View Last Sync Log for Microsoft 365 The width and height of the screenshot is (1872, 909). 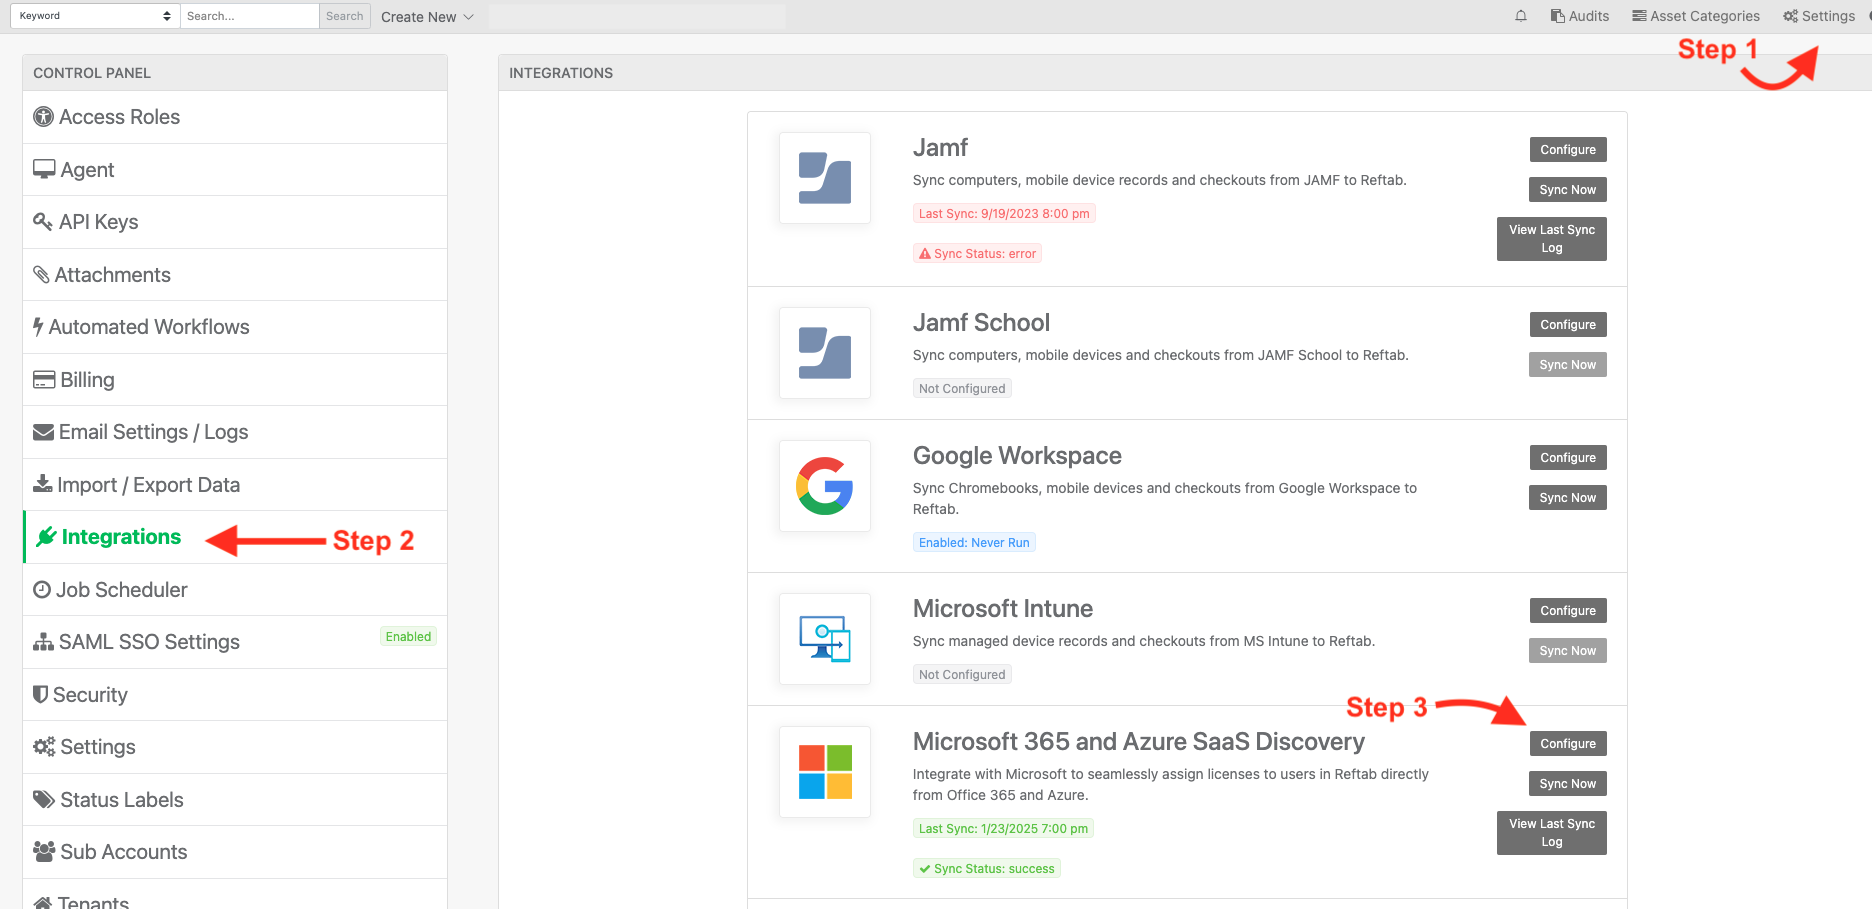[x=1551, y=832]
